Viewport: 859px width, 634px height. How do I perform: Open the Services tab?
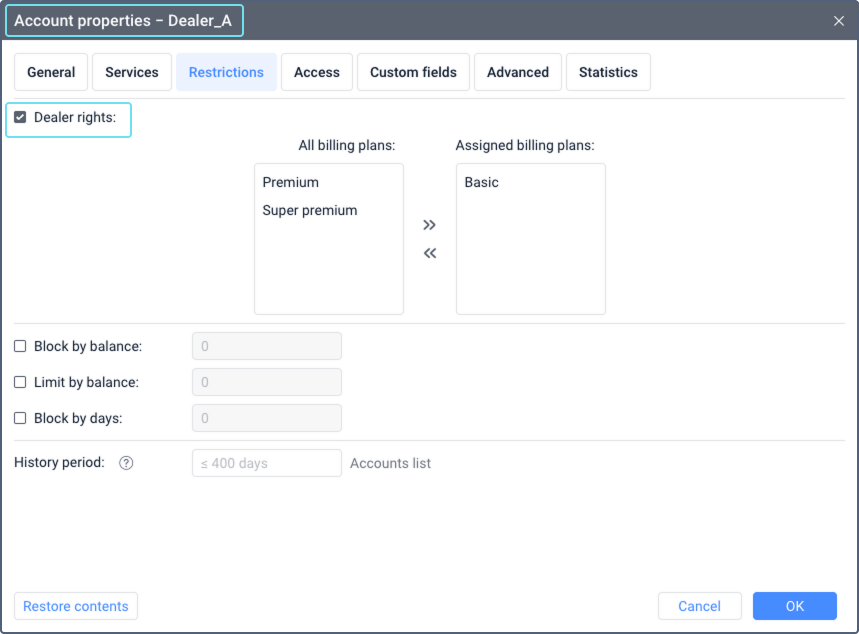coord(131,71)
